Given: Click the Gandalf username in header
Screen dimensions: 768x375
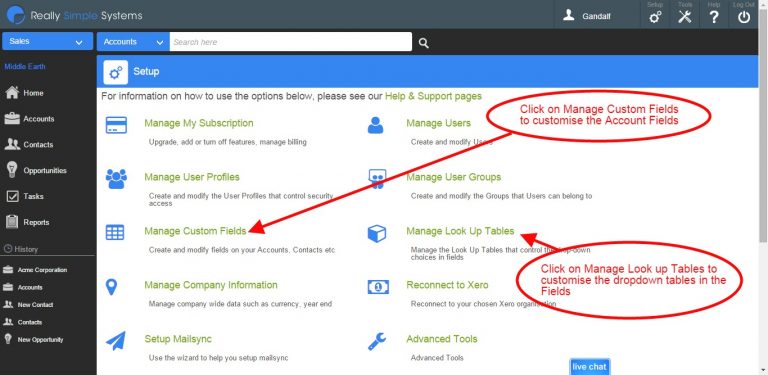Looking at the screenshot, I should pyautogui.click(x=597, y=16).
